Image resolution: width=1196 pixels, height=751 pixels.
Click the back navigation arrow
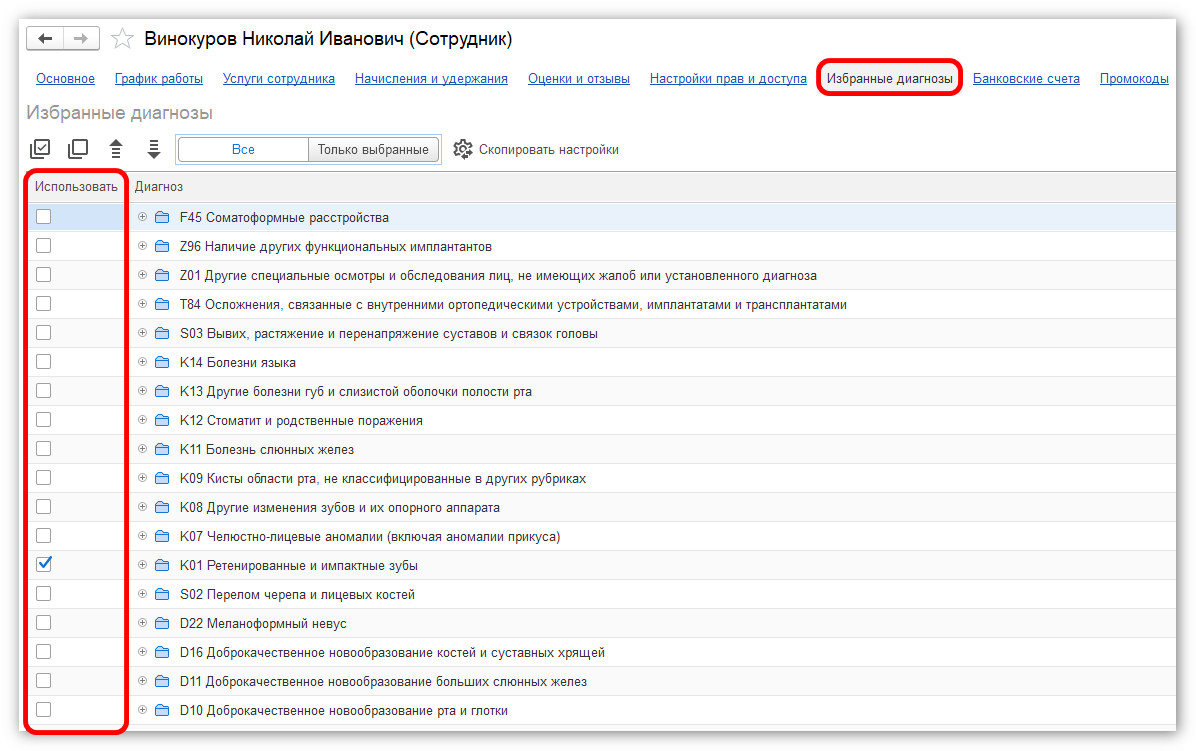[x=45, y=39]
